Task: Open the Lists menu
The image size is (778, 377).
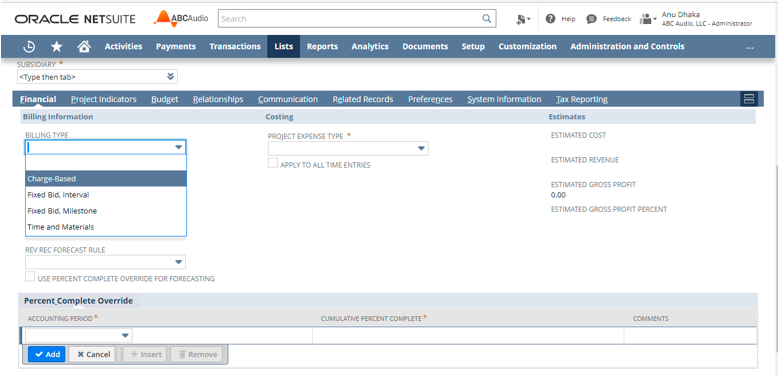Action: tap(284, 46)
